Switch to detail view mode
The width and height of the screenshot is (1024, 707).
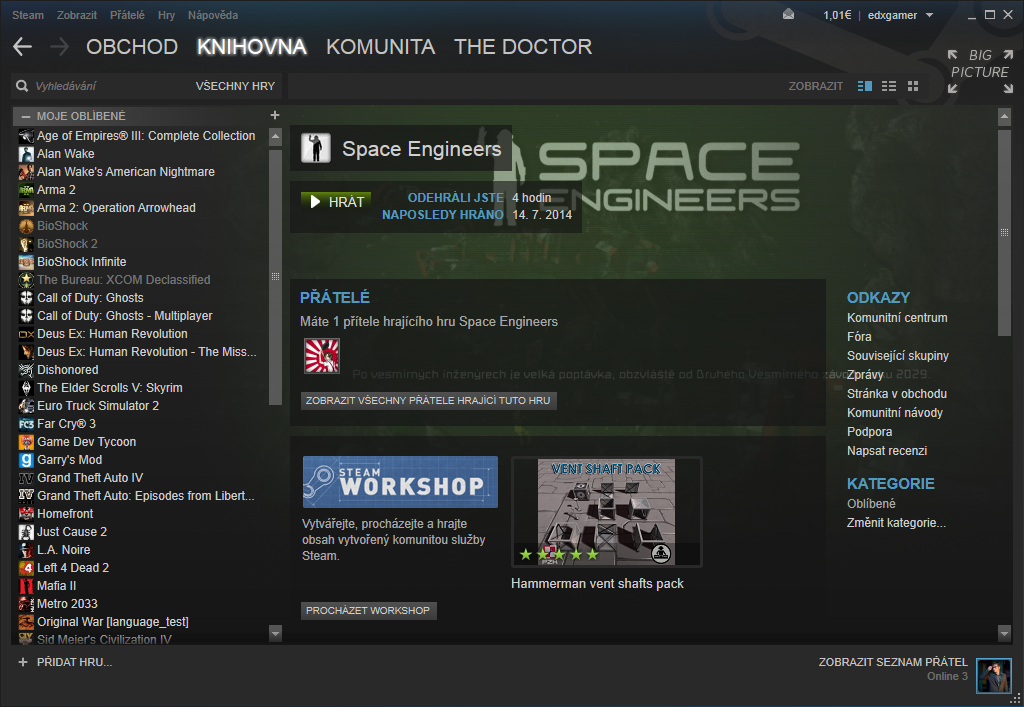click(x=865, y=86)
